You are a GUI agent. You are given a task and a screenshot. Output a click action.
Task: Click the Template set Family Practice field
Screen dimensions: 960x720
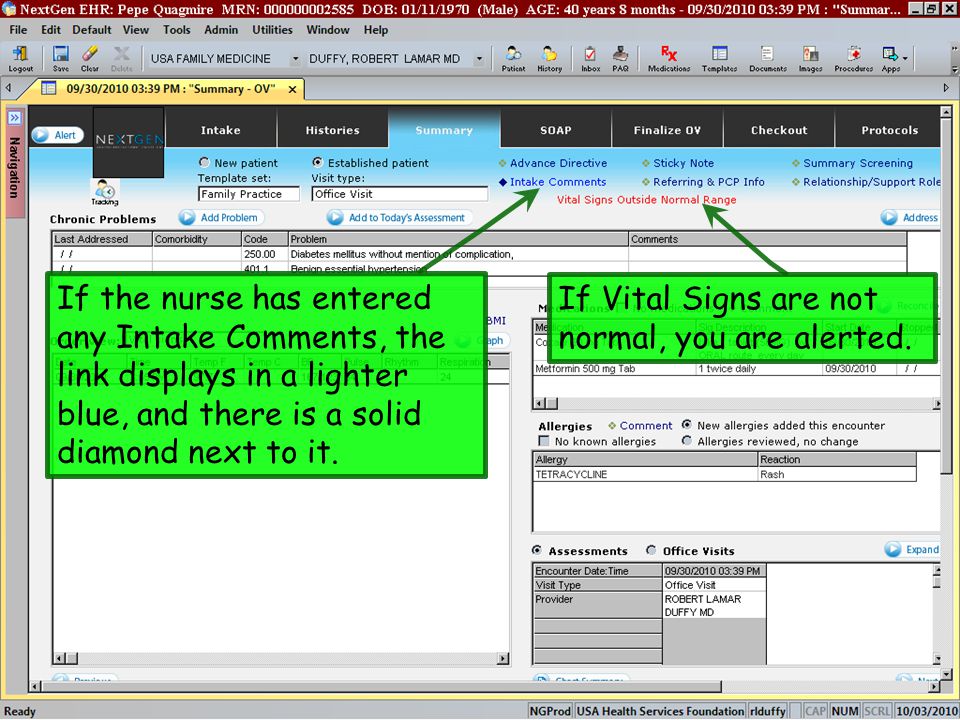[x=249, y=194]
